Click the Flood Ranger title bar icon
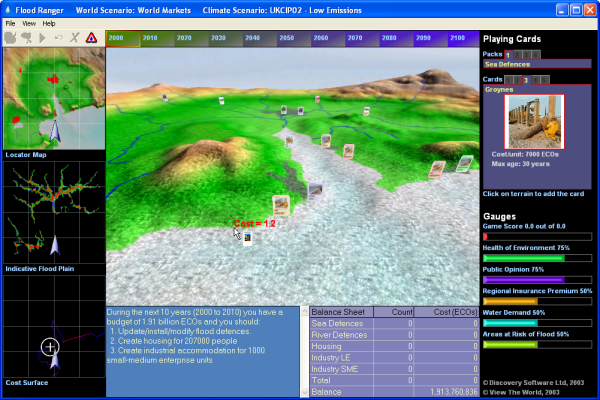Screen dimensions: 600x400 coord(8,10)
